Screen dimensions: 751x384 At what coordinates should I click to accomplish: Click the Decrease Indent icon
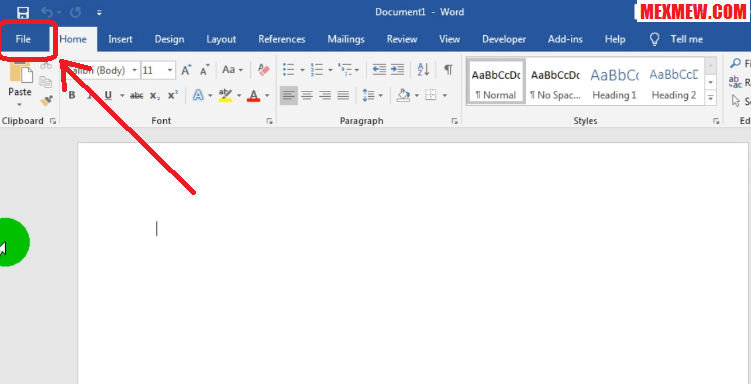(379, 70)
